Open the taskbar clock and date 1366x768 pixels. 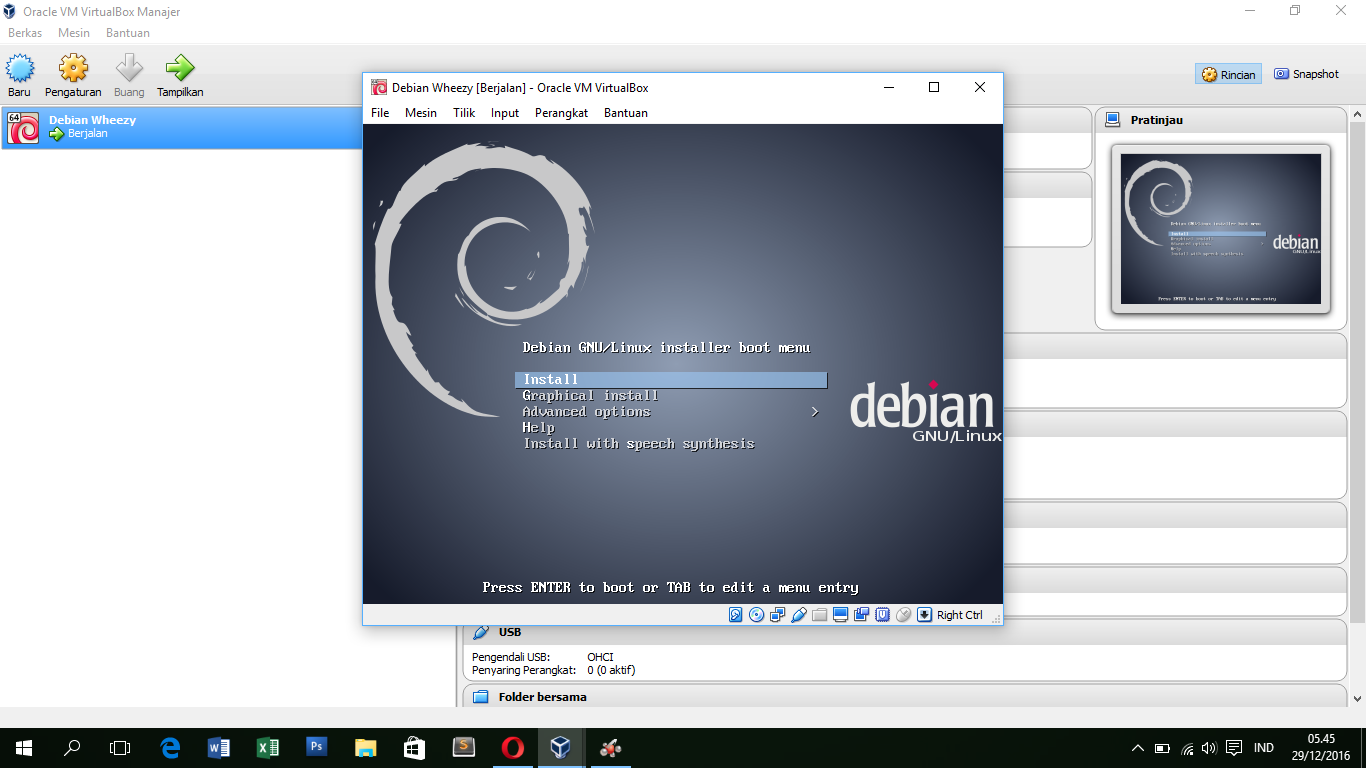(x=1321, y=748)
